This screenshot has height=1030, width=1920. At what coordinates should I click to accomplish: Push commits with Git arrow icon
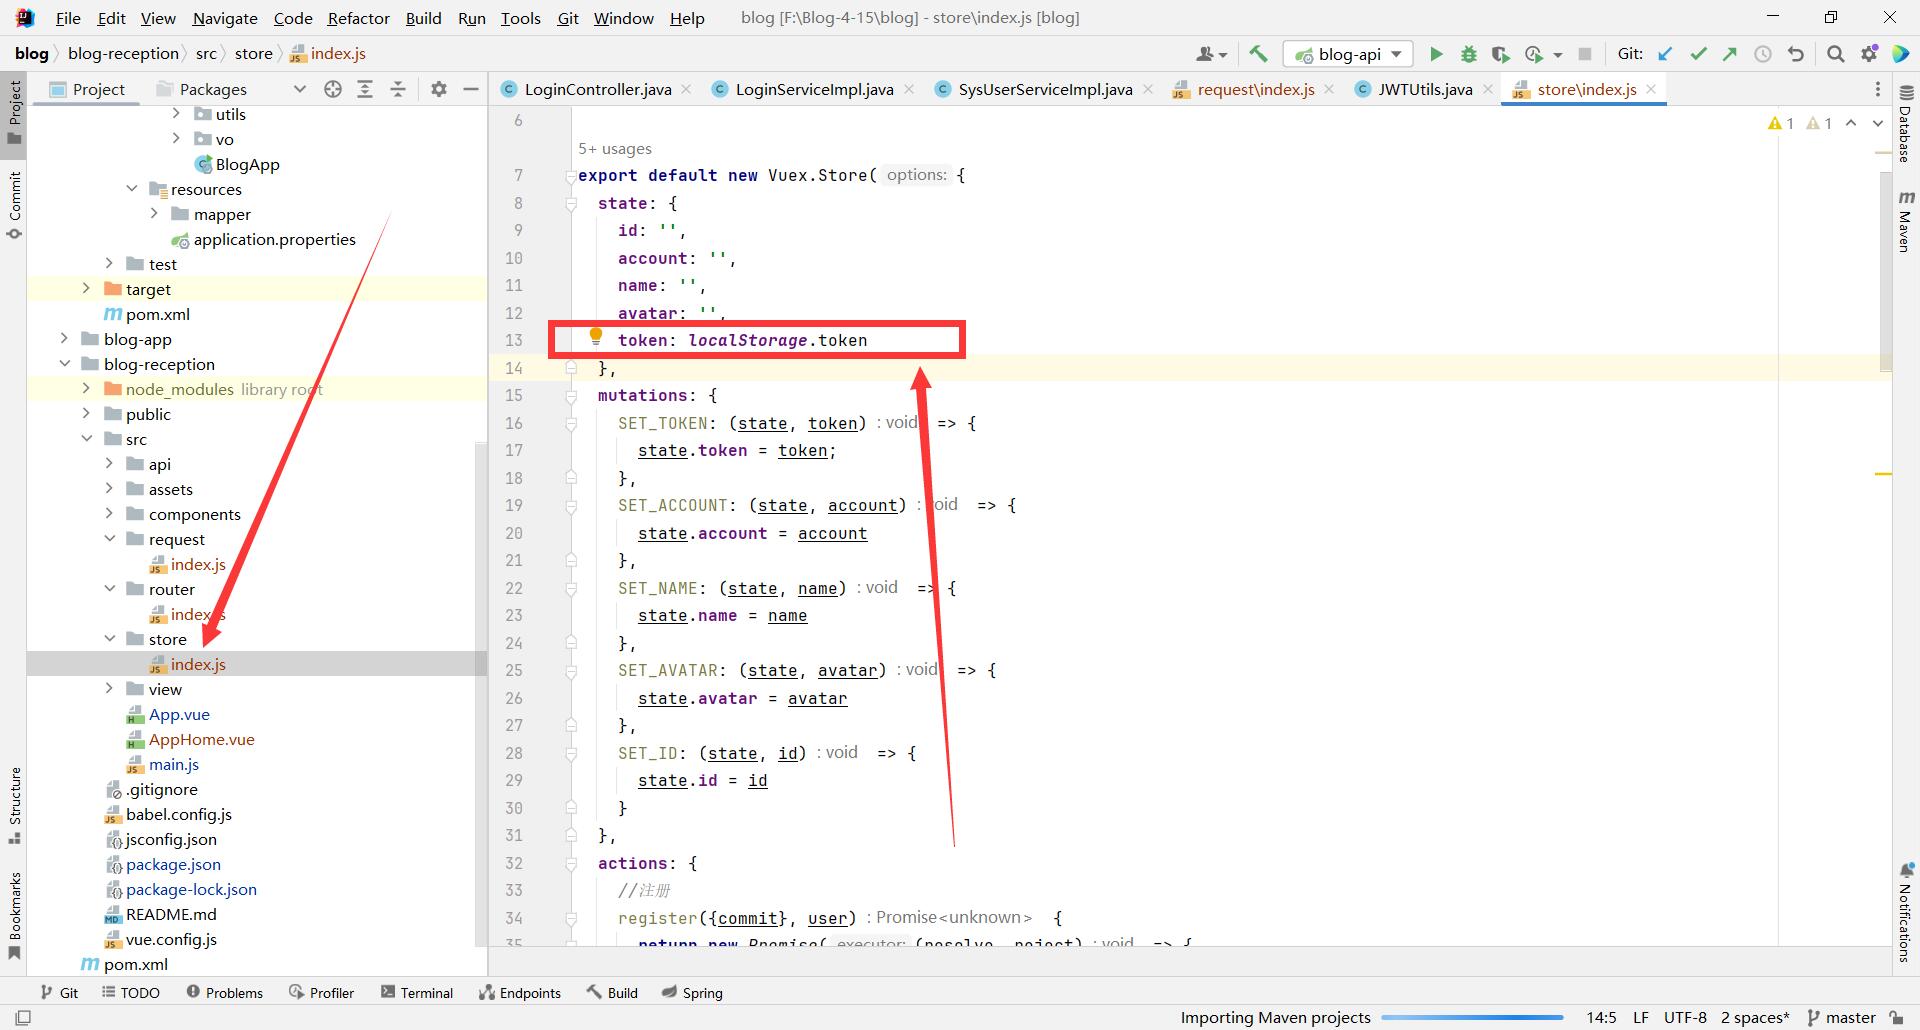click(1730, 54)
